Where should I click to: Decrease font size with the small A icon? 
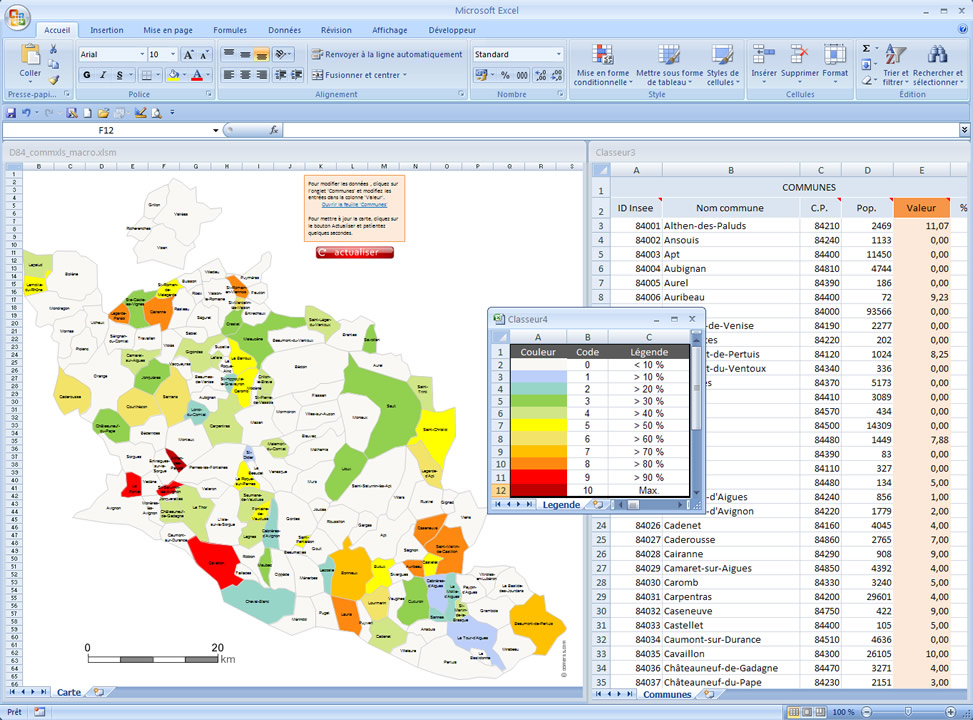(x=204, y=55)
